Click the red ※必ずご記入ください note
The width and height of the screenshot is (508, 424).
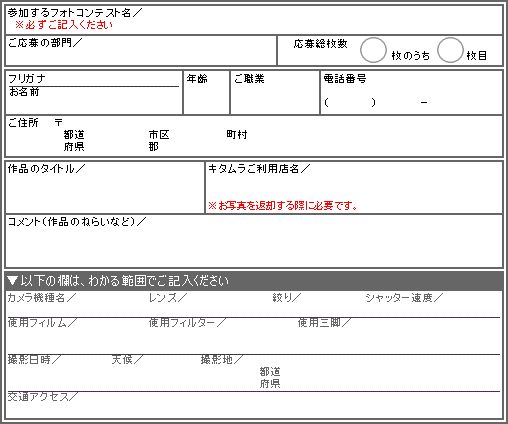click(x=64, y=25)
